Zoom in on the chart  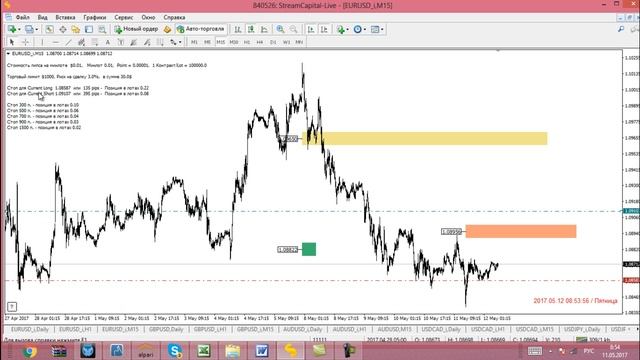click(x=280, y=29)
